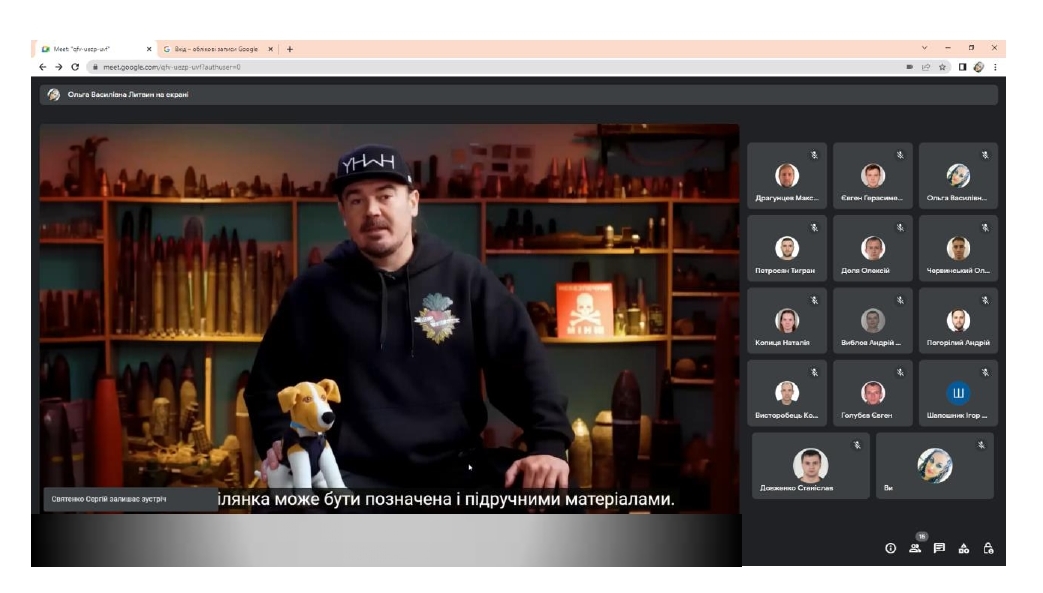Click the camera indicator in address bar
1043x593 pixels.
(x=909, y=67)
